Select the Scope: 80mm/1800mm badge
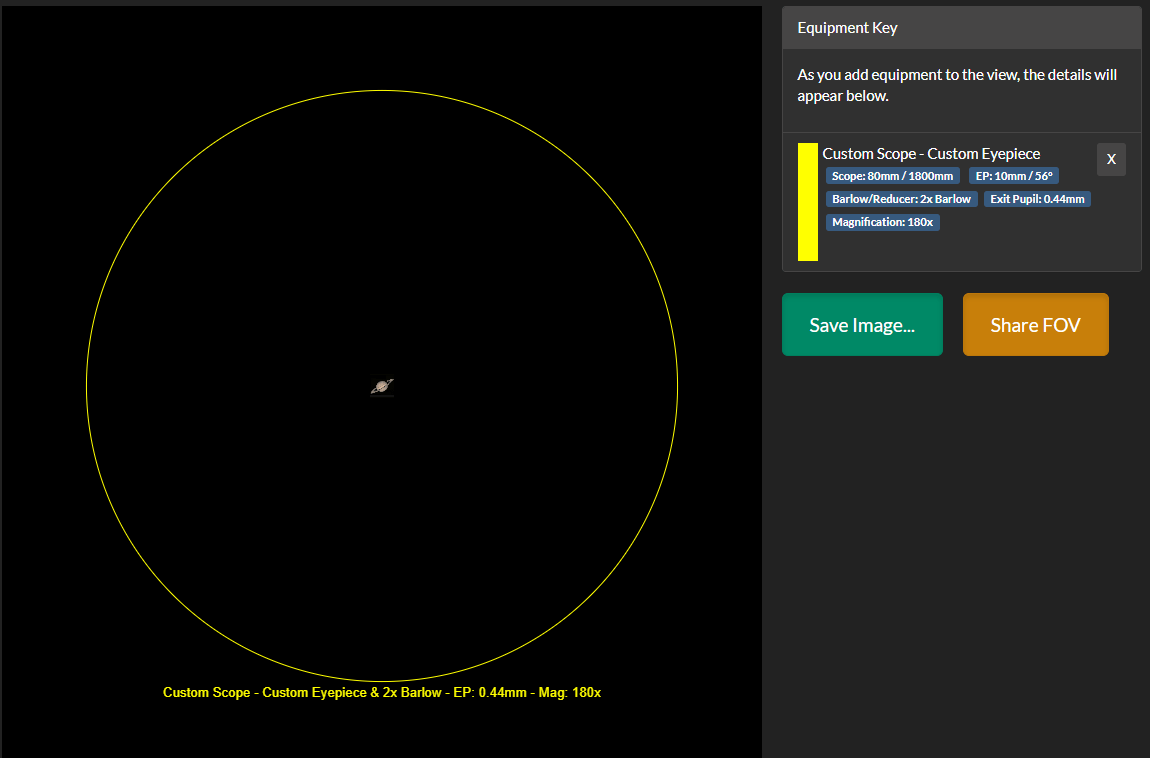 (893, 175)
